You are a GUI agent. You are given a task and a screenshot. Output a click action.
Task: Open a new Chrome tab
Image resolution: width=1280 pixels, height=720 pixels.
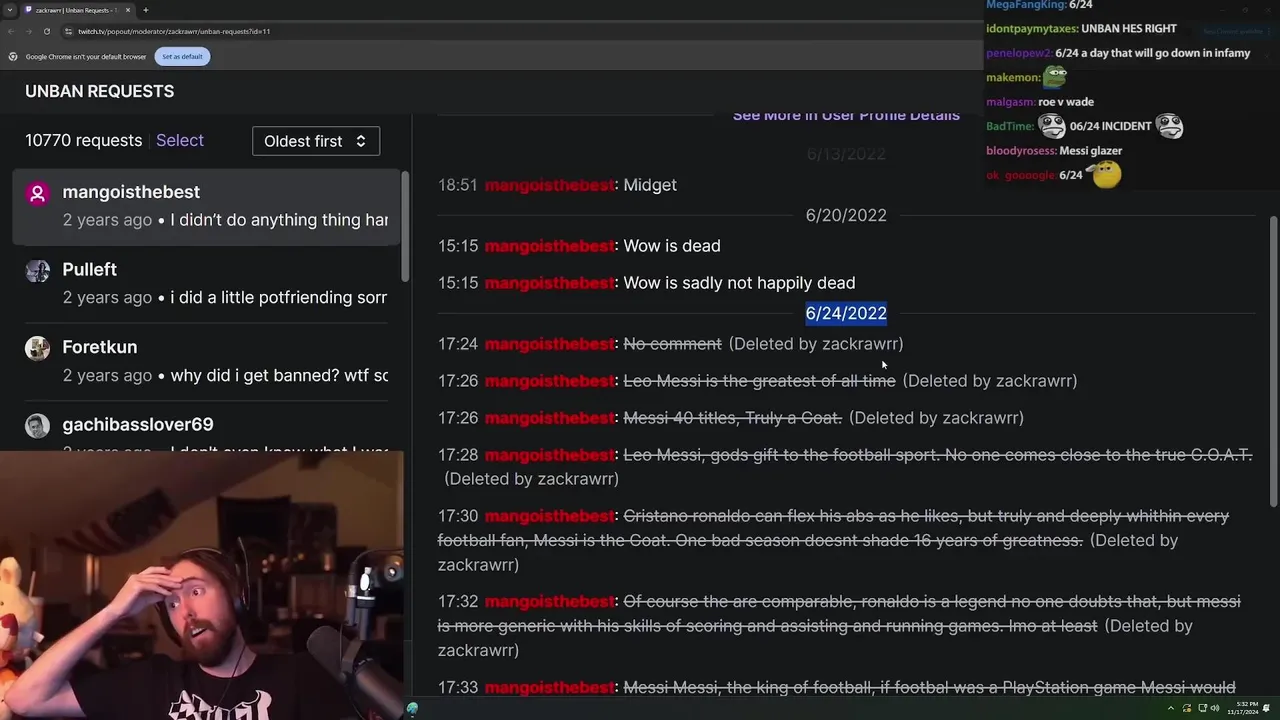tap(145, 10)
